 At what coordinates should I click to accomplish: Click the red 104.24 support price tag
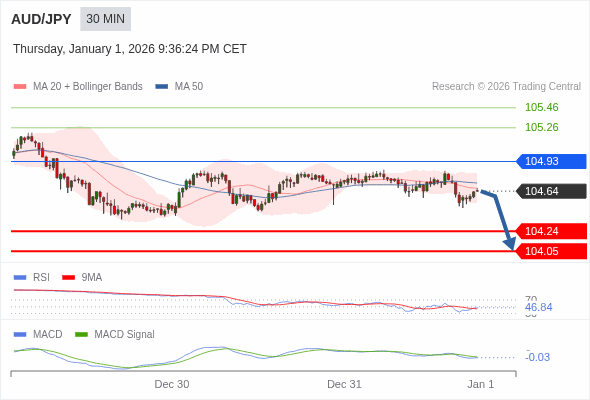click(x=551, y=231)
